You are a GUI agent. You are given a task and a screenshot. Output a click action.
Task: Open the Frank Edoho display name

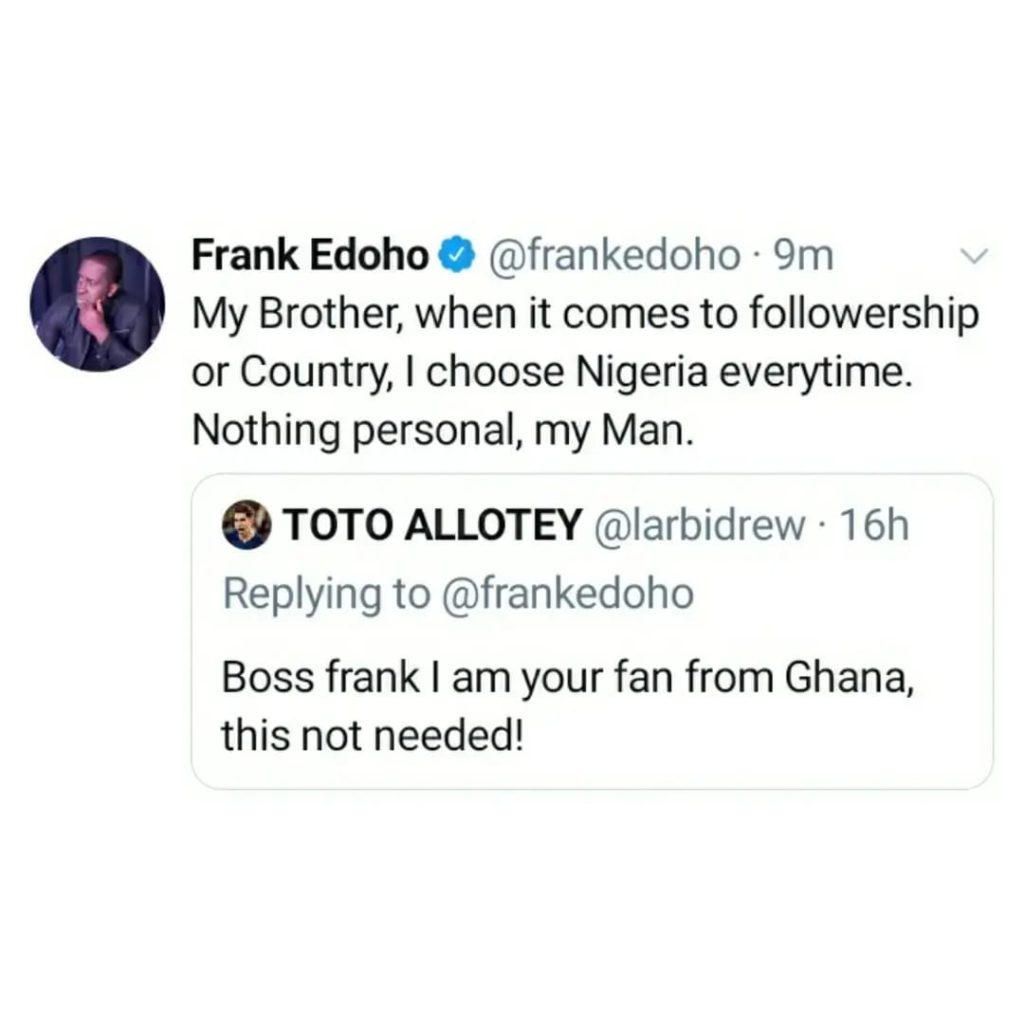tap(310, 258)
